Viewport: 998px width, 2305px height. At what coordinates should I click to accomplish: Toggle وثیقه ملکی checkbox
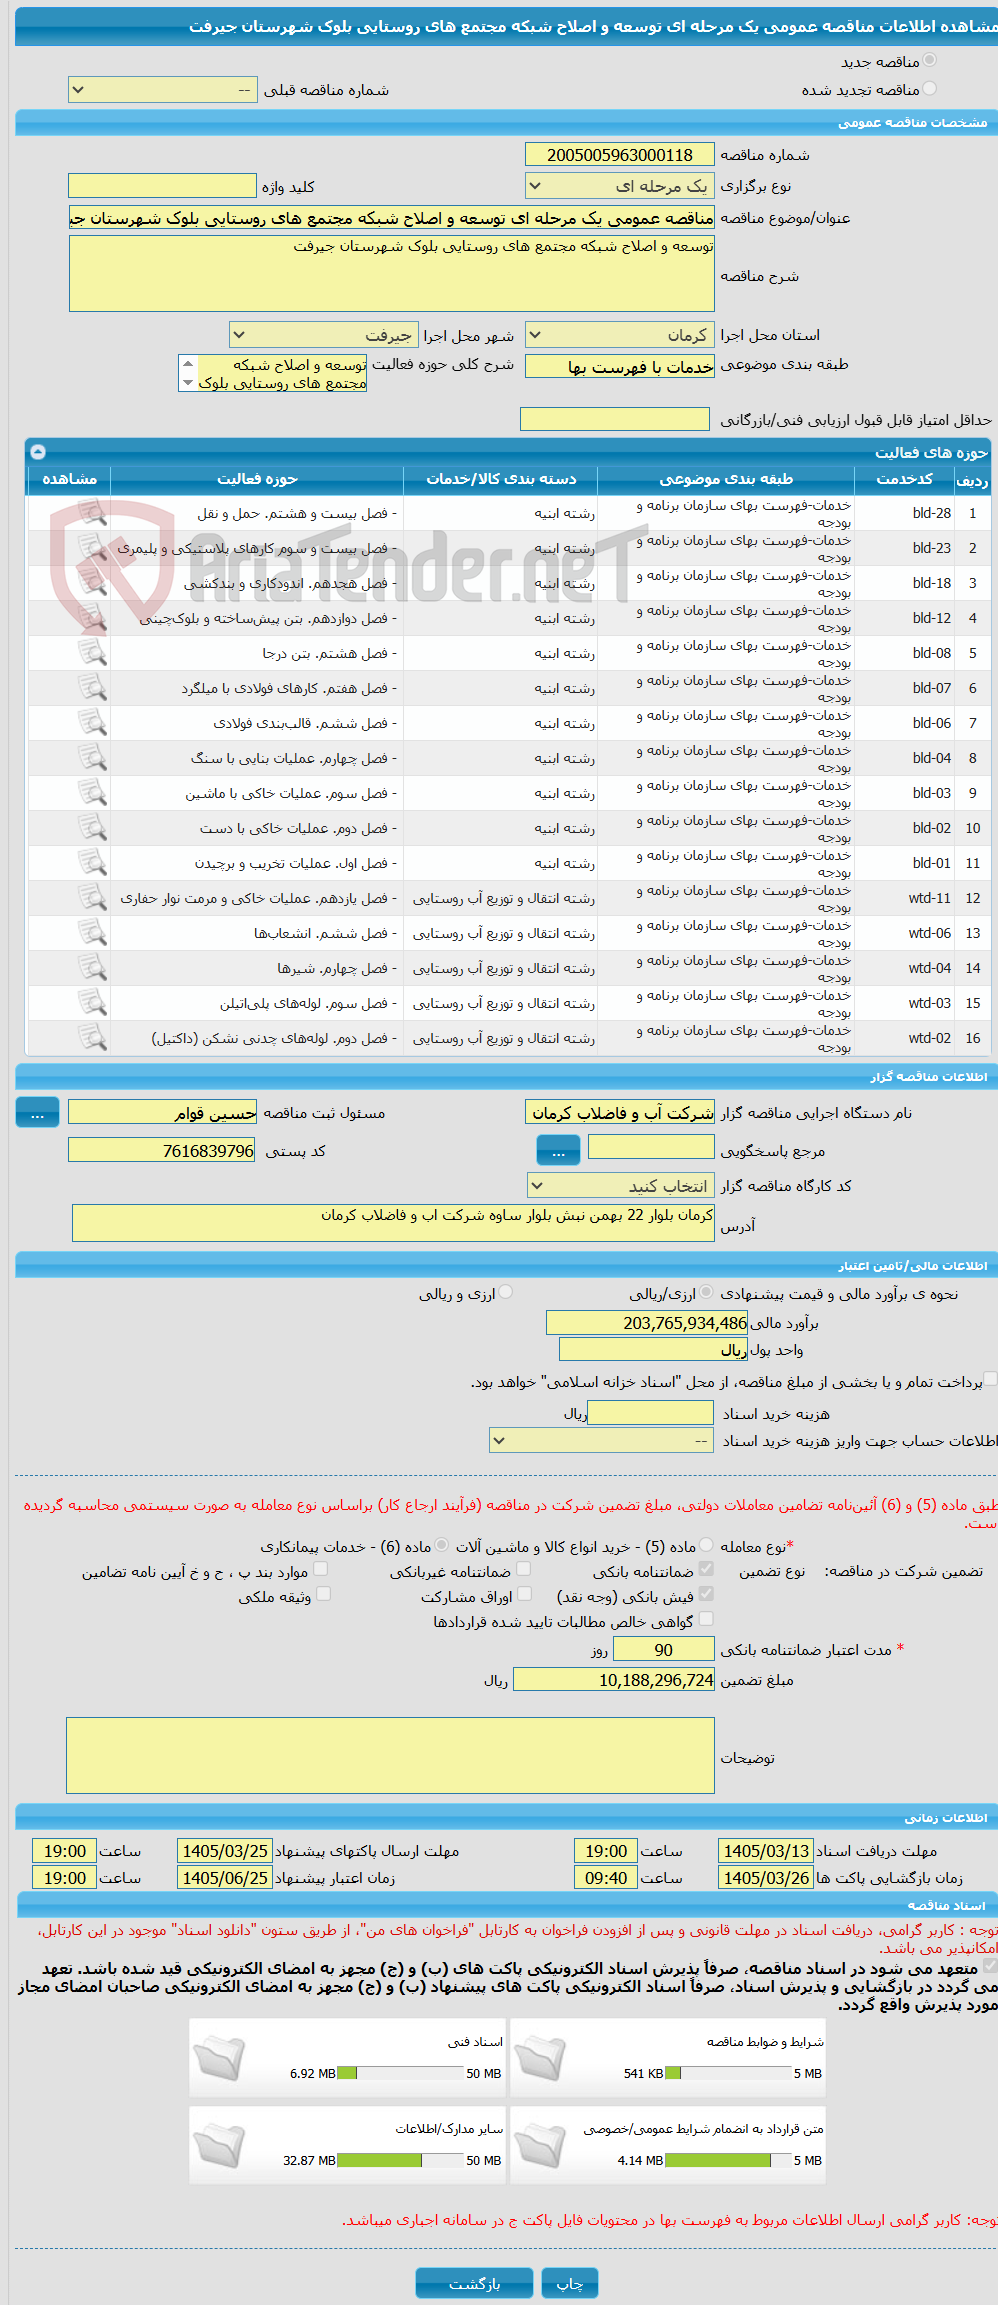pos(323,1594)
